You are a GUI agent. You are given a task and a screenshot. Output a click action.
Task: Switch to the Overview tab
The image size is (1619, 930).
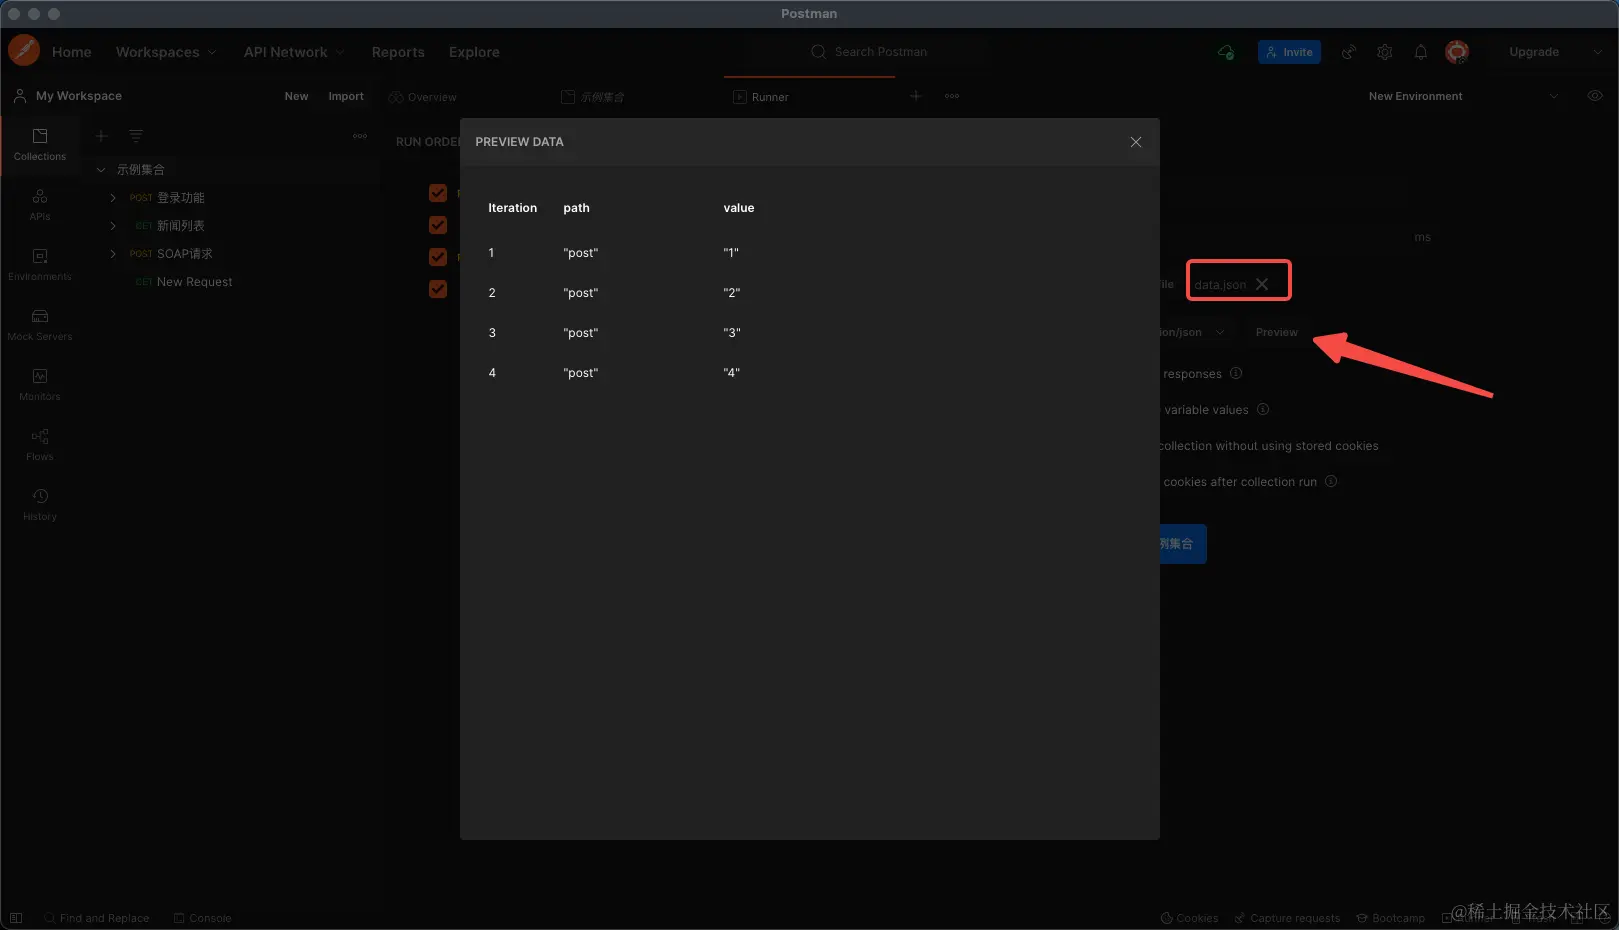[x=423, y=97]
